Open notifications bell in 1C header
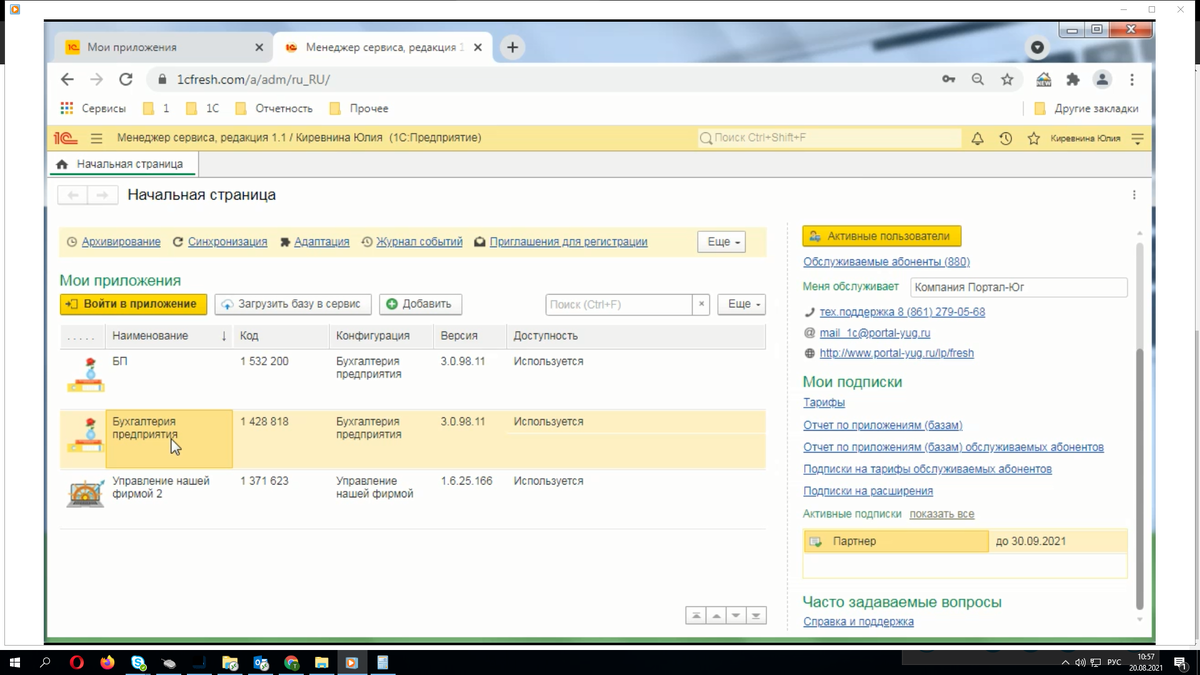 point(977,139)
